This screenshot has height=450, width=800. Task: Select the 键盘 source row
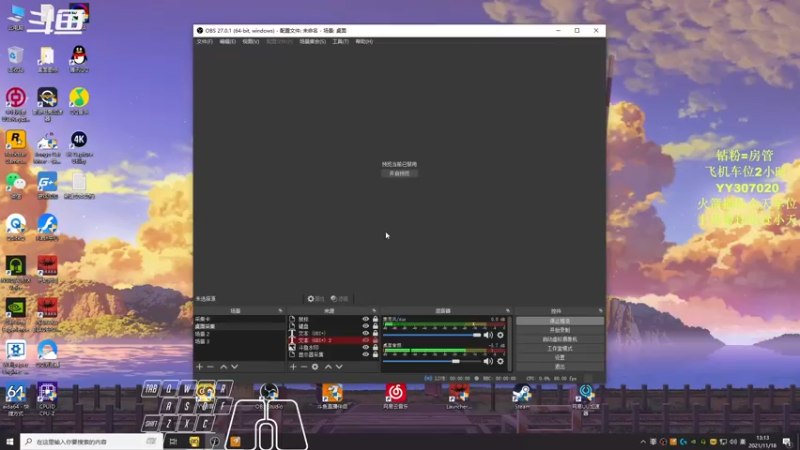[x=334, y=326]
